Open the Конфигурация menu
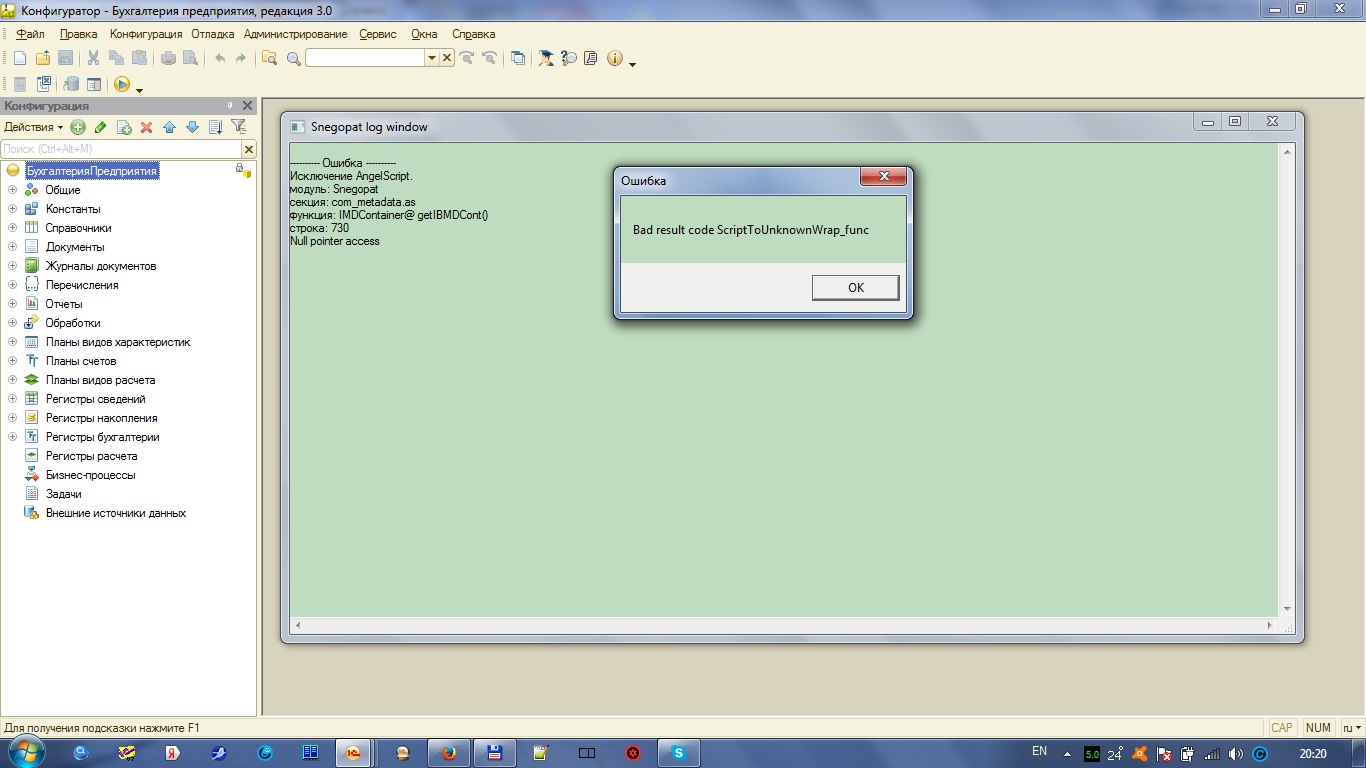This screenshot has width=1366, height=768. [146, 34]
